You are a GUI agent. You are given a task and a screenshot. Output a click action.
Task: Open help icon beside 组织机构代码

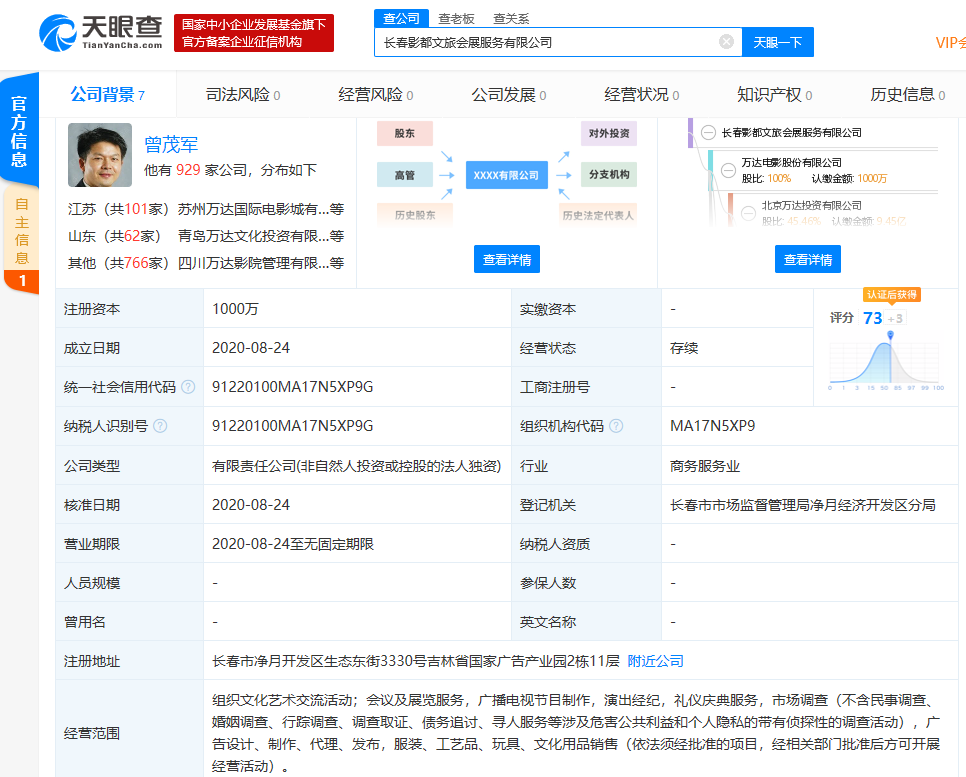pyautogui.click(x=616, y=426)
